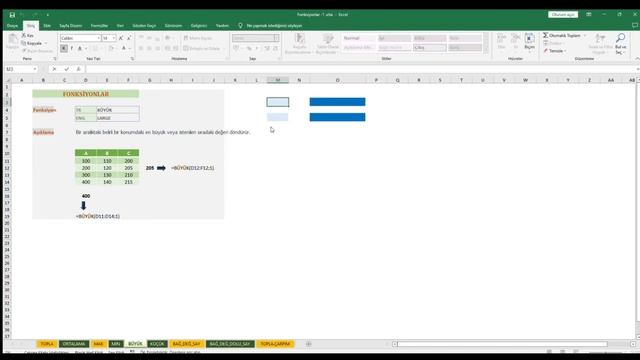The height and width of the screenshot is (360, 640).
Task: Click the font color A icon
Action: (x=124, y=49)
